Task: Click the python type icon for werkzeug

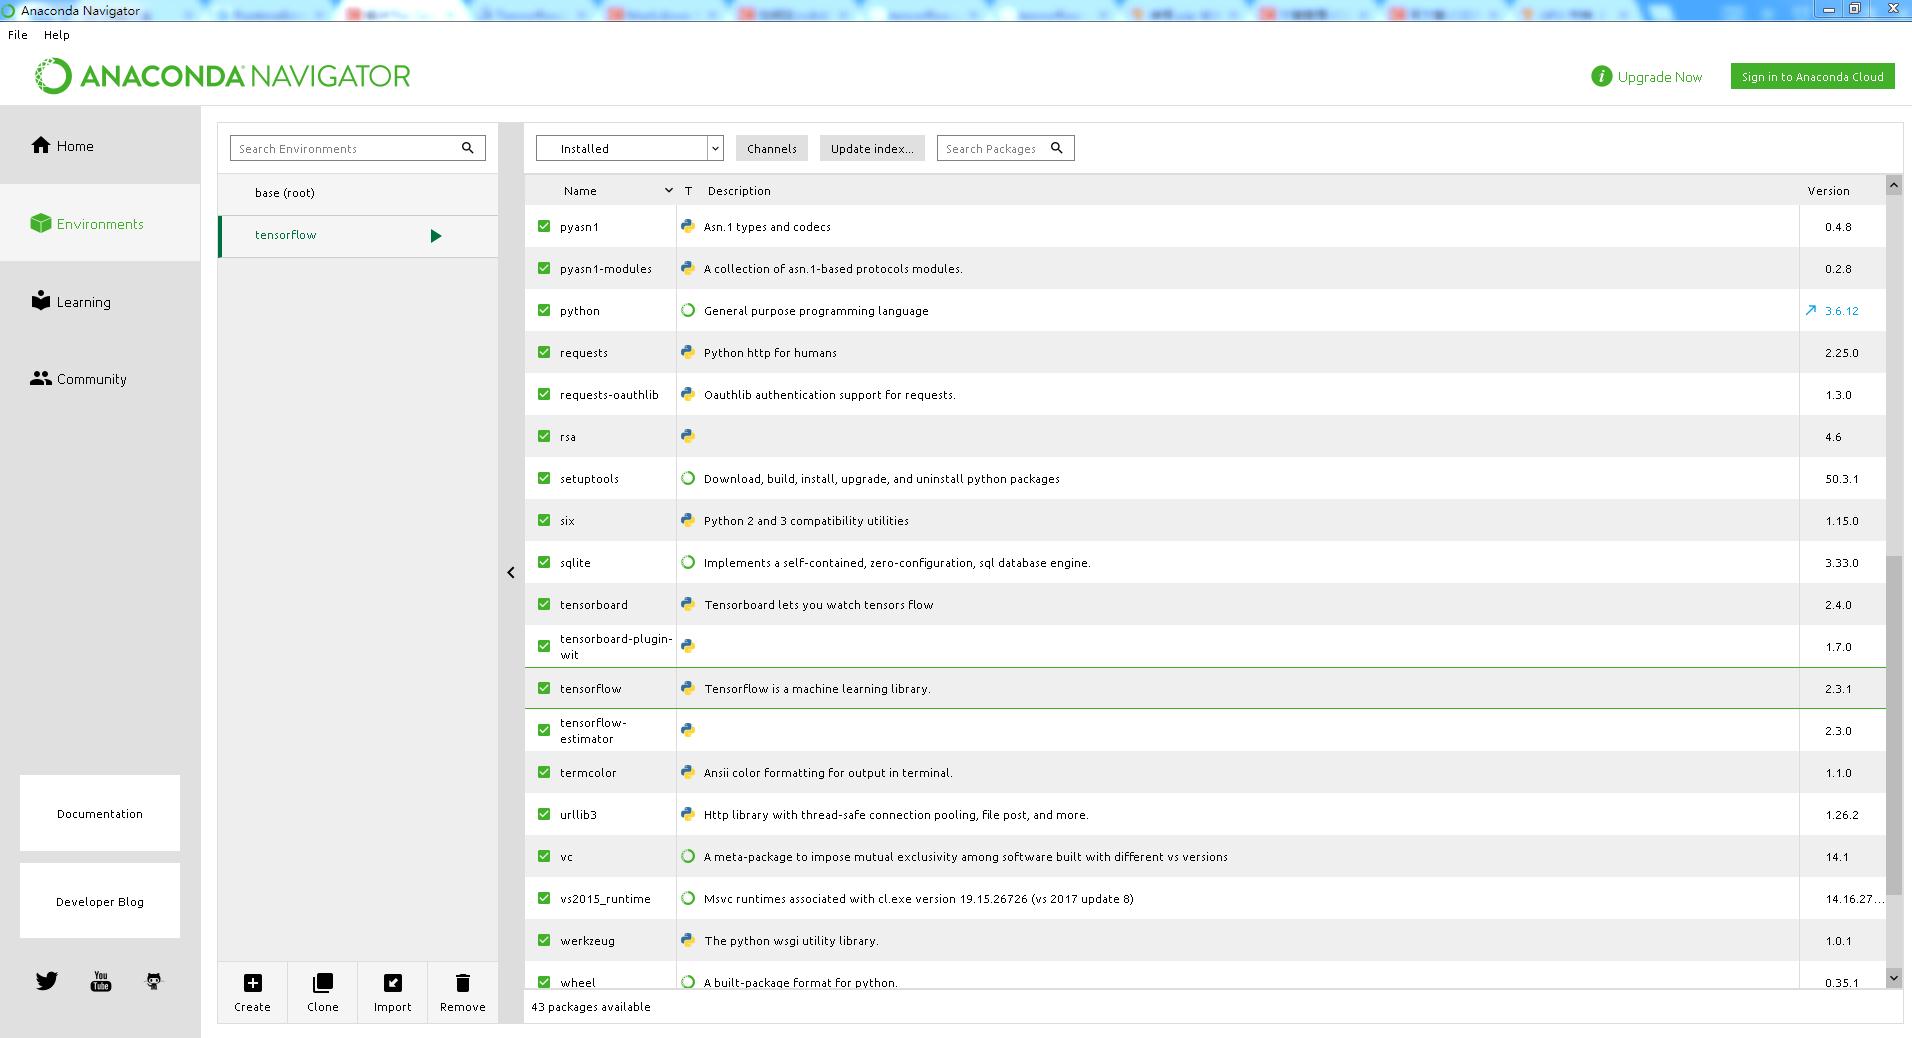Action: coord(688,940)
